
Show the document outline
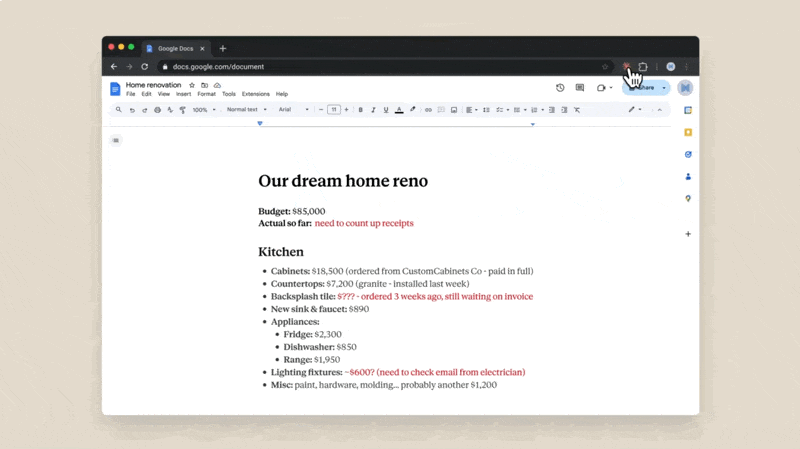[x=116, y=140]
